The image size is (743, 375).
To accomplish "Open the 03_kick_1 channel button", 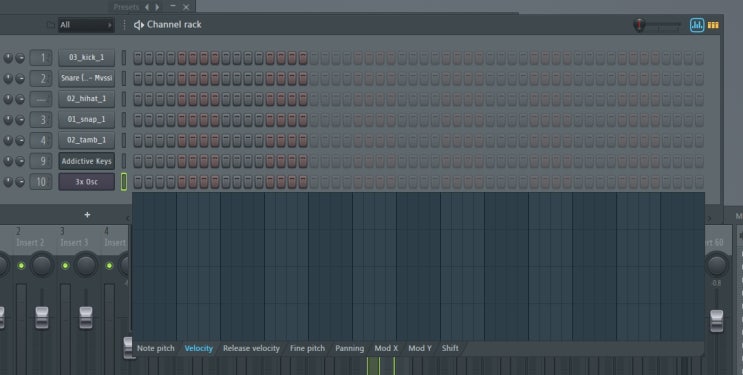I will pos(87,58).
